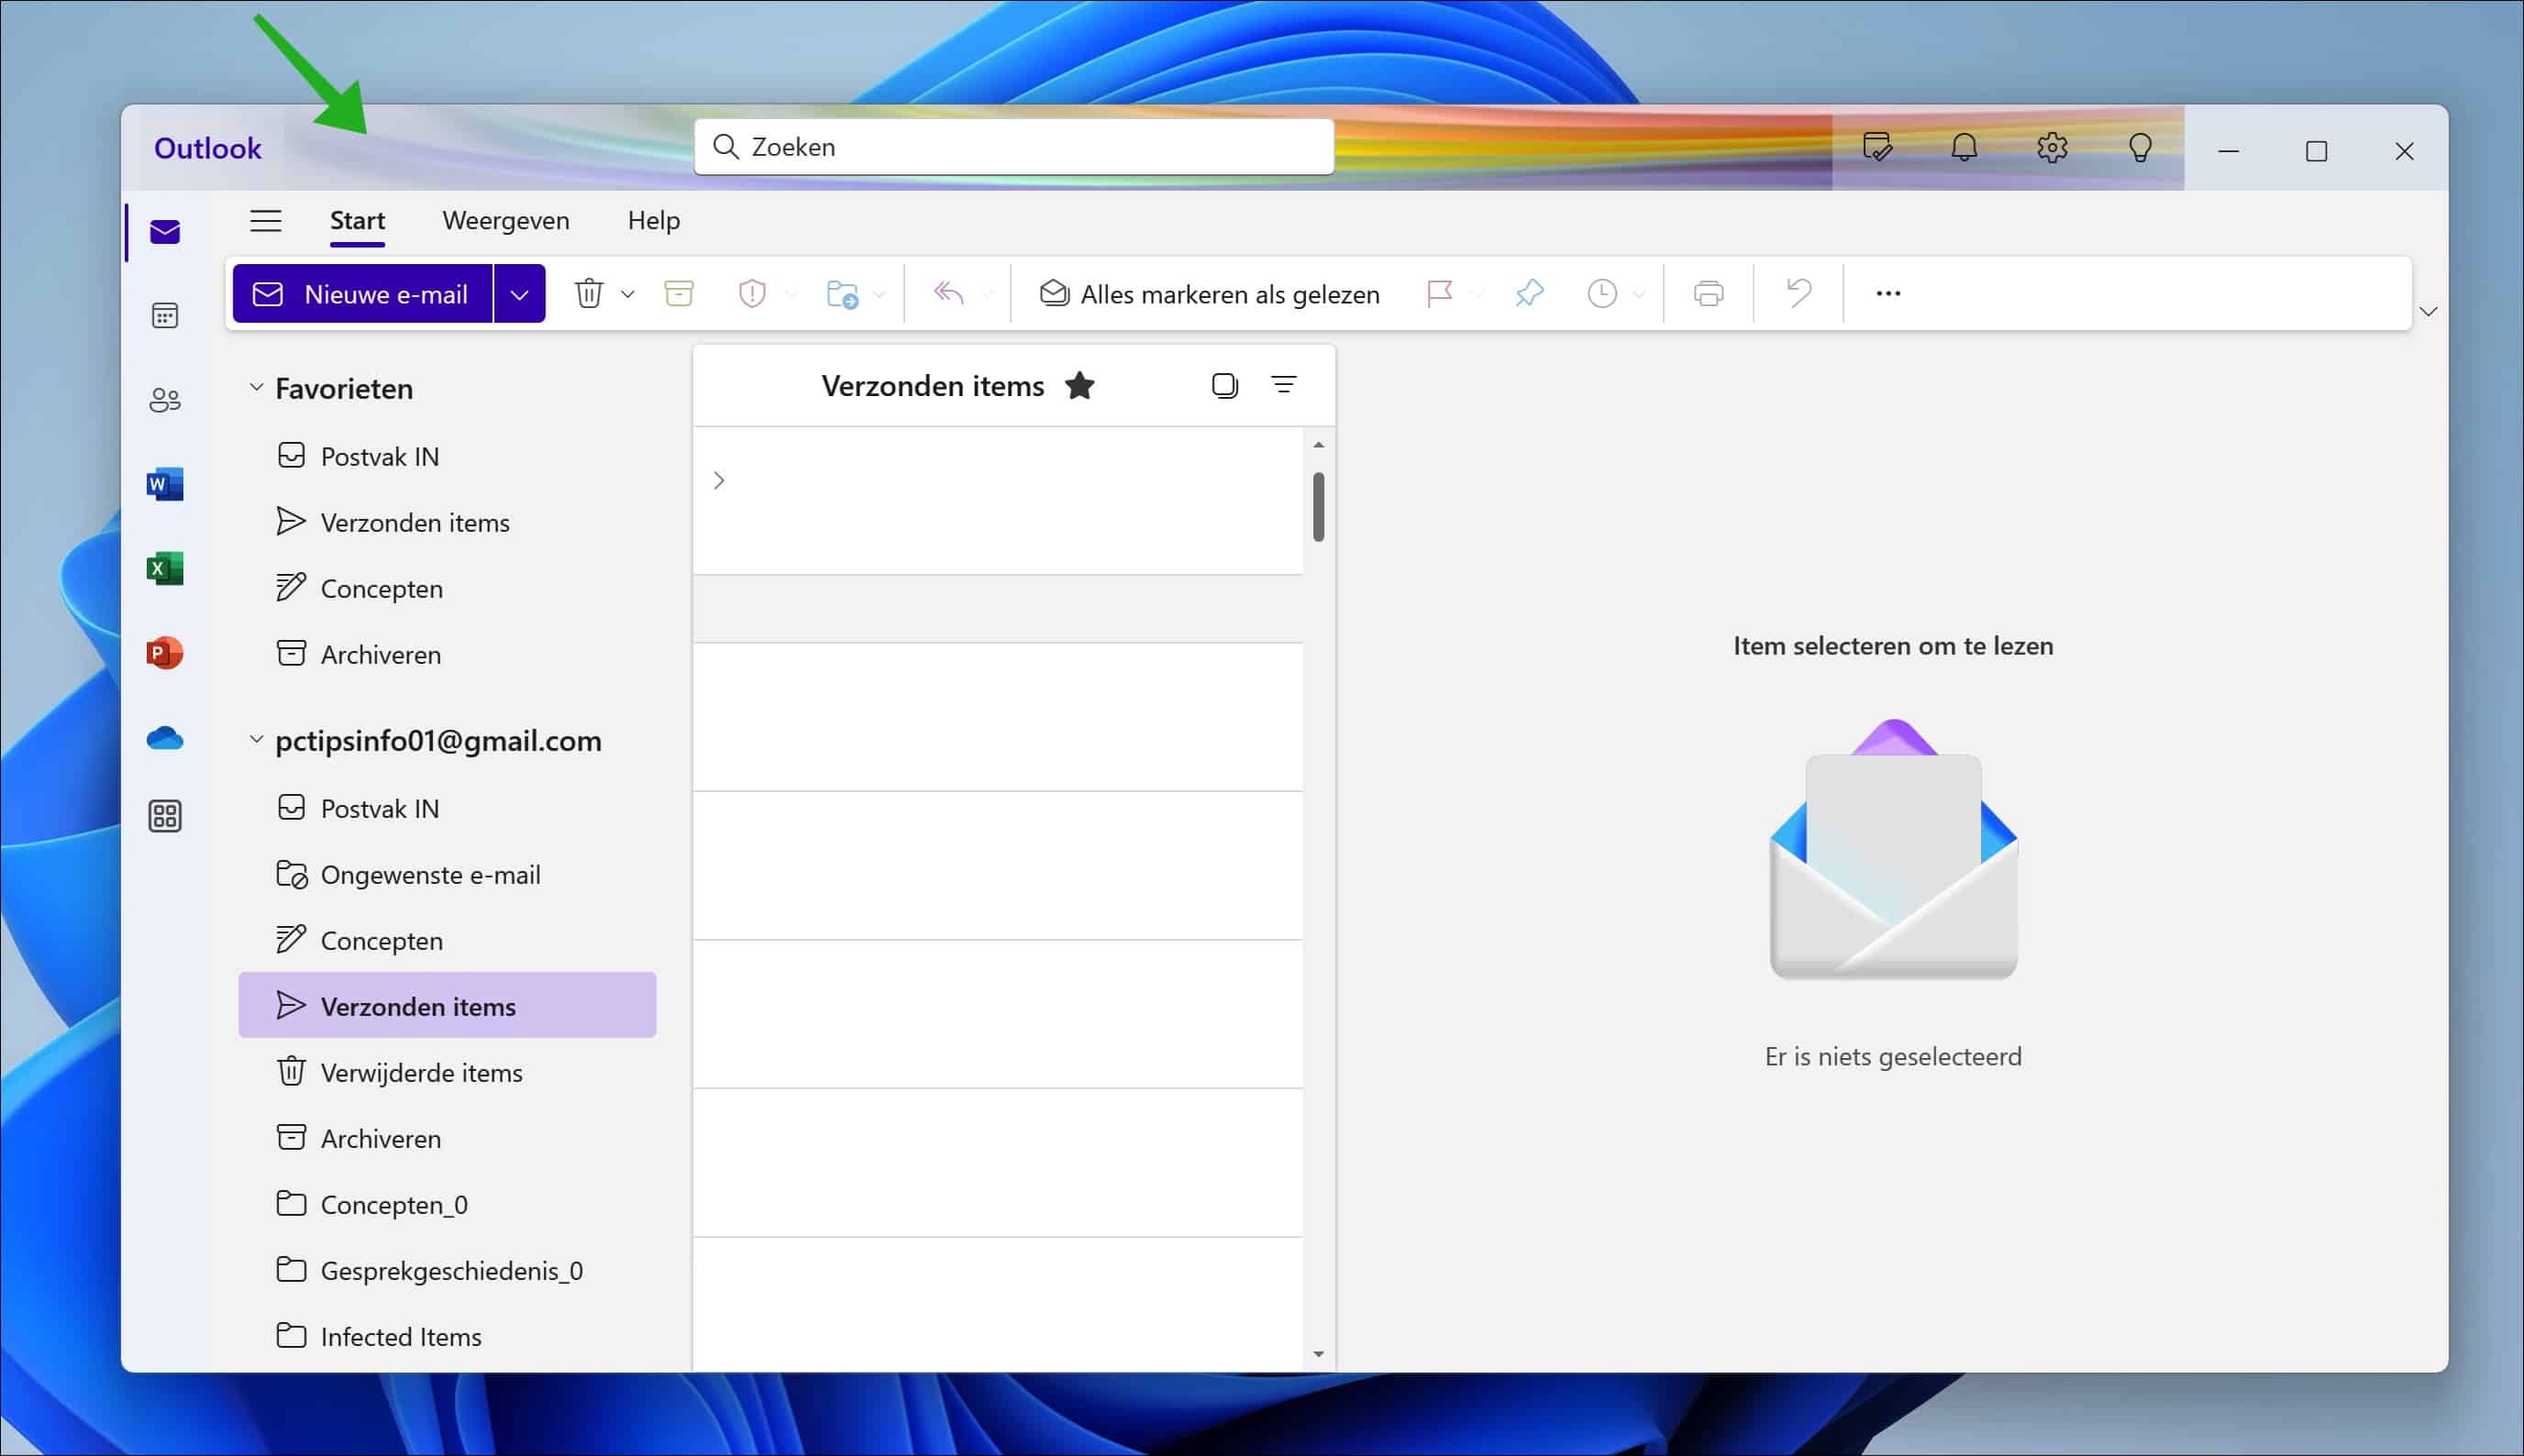Image resolution: width=2524 pixels, height=1456 pixels.
Task: Switch to the Weergeven tab
Action: (506, 220)
